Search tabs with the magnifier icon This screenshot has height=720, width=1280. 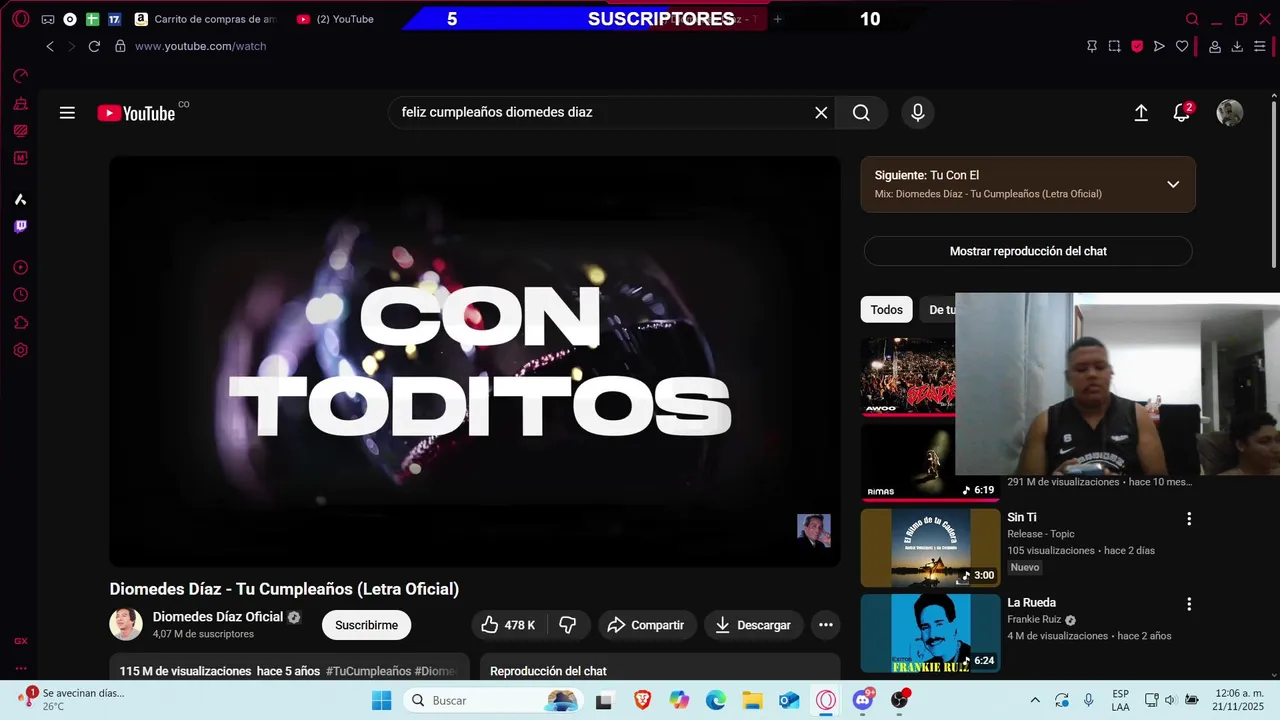(1192, 19)
